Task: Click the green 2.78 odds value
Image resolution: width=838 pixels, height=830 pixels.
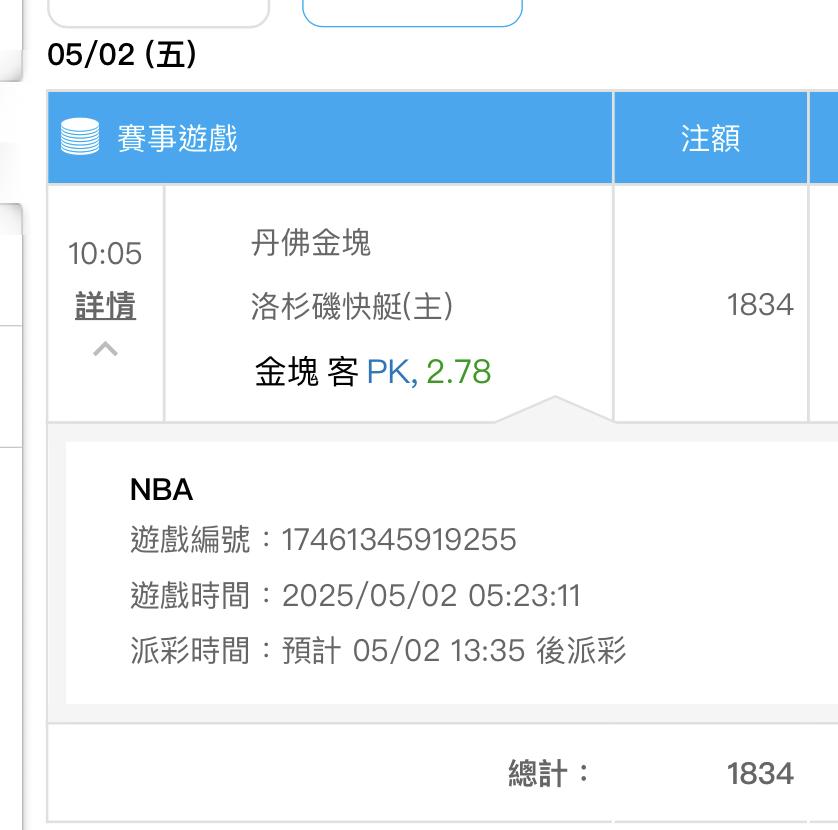Action: point(459,372)
